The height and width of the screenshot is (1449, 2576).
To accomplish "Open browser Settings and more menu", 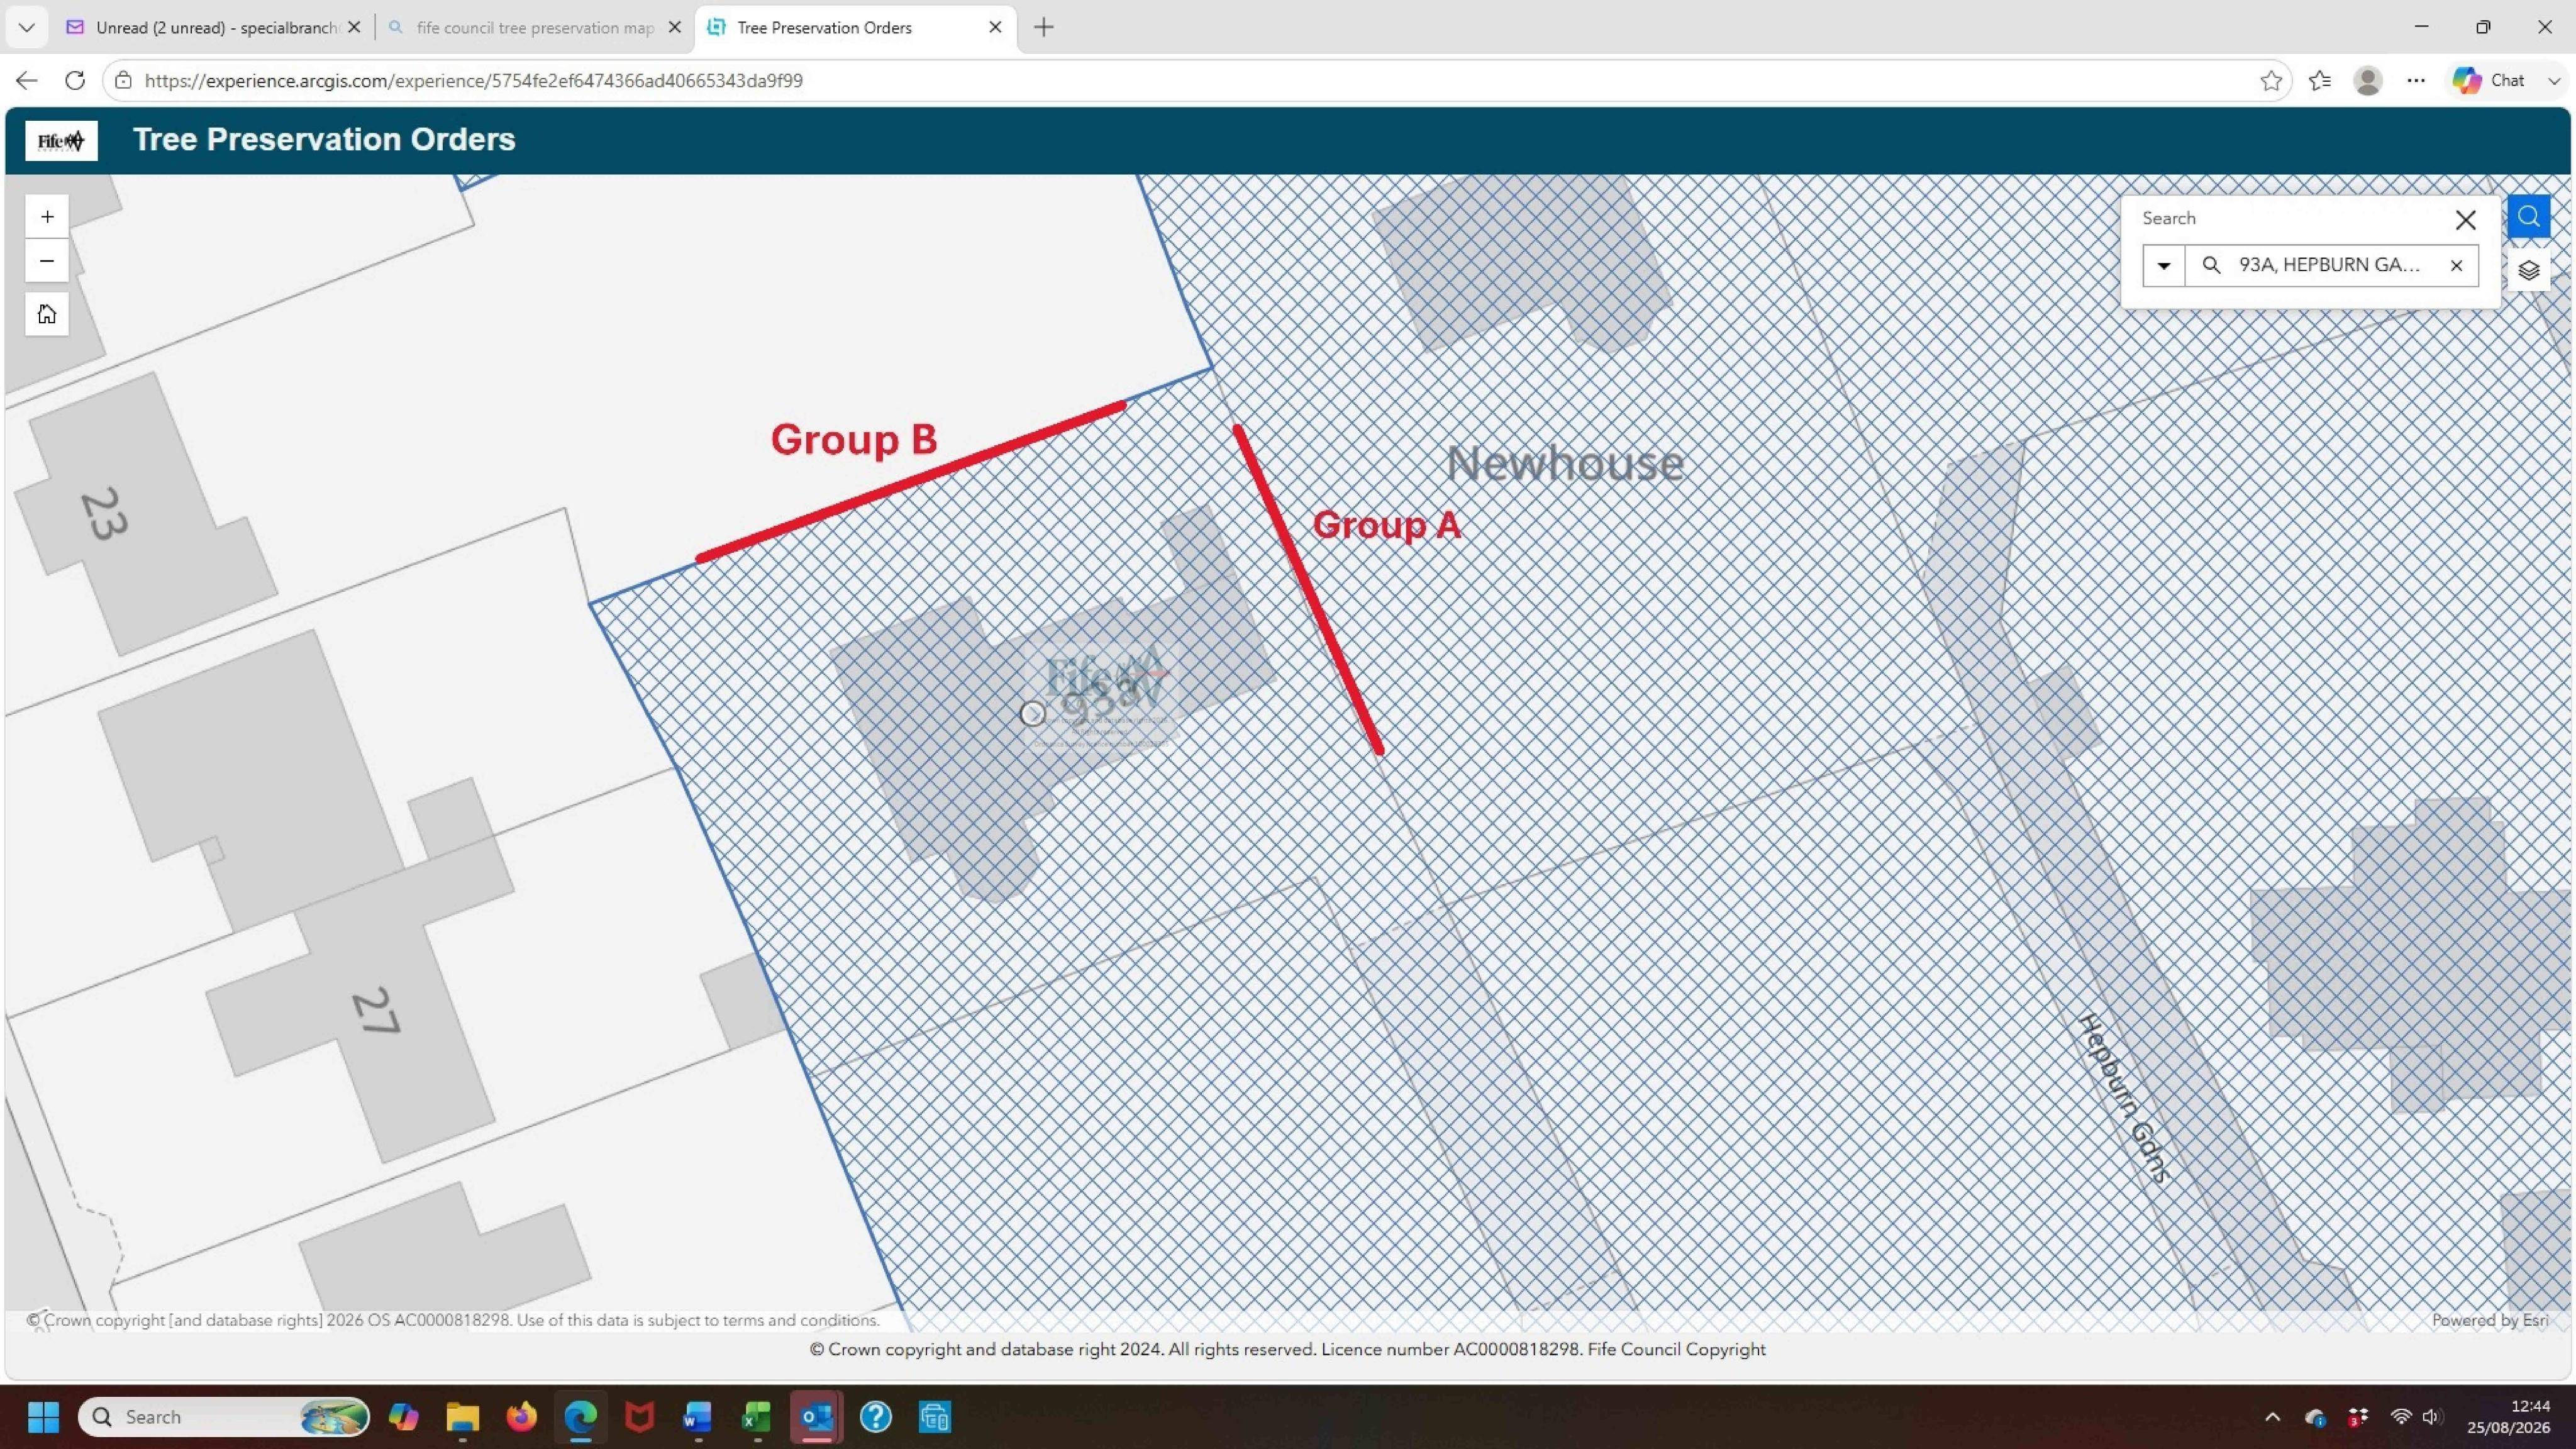I will click(x=2416, y=80).
